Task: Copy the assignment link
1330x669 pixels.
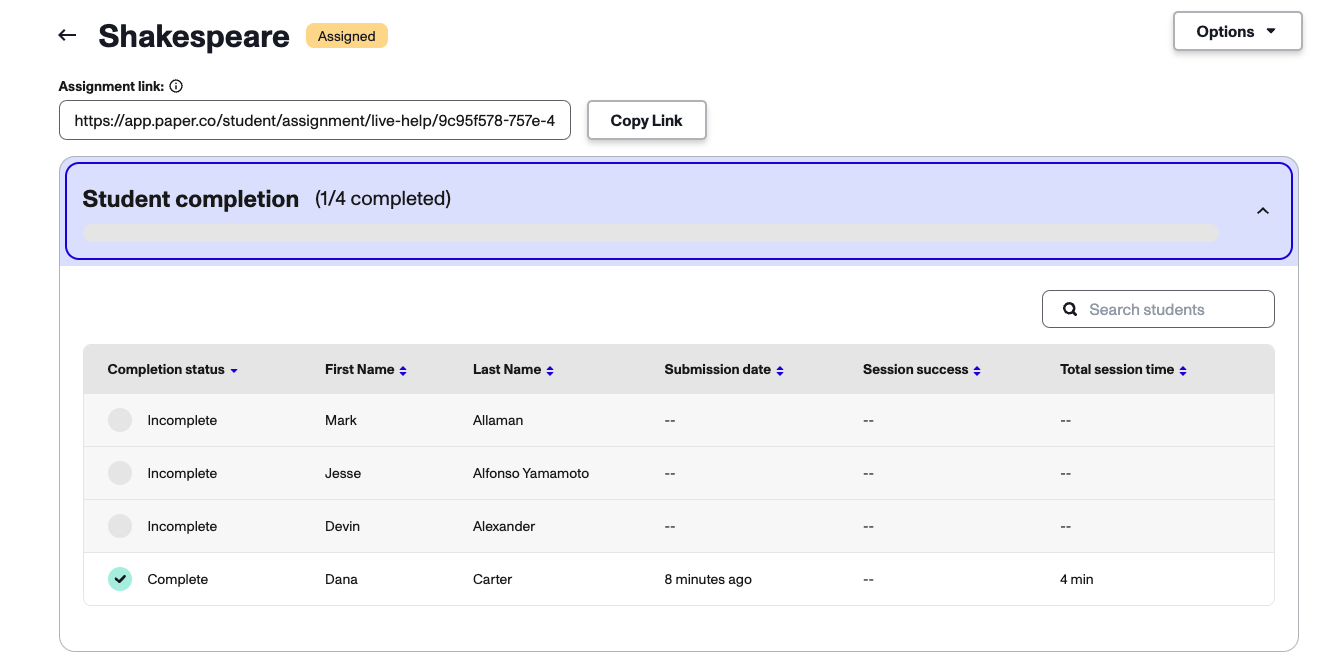Action: [646, 120]
